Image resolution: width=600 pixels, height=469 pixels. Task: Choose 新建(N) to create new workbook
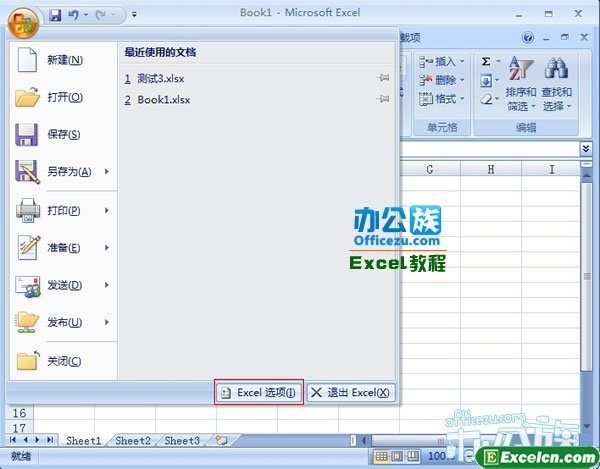coord(63,60)
